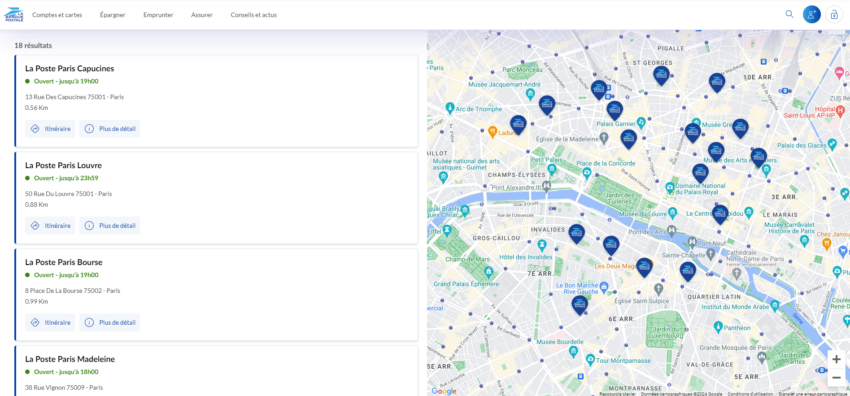Click Itinéraire for La Poste Paris Louvre

coord(50,225)
